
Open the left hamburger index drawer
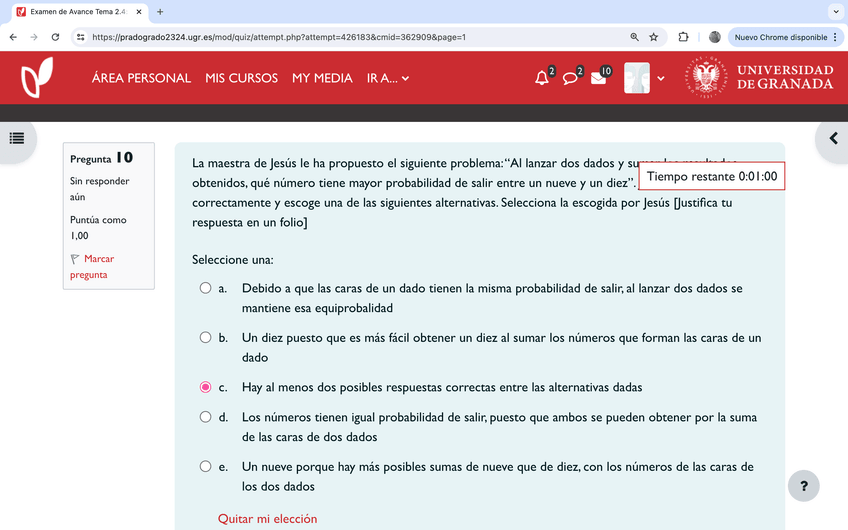pyautogui.click(x=17, y=138)
